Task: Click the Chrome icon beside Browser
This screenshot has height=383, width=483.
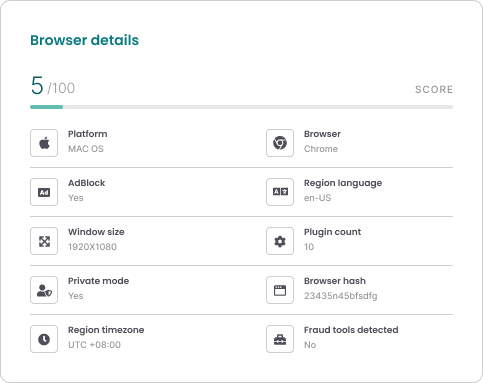Action: tap(280, 143)
